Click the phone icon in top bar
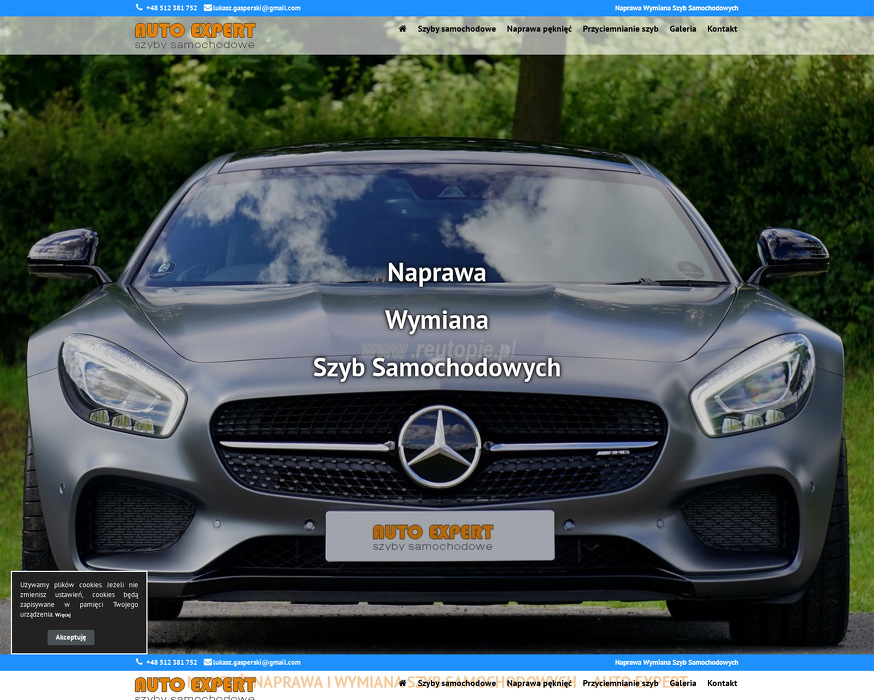This screenshot has height=700, width=874. (139, 8)
